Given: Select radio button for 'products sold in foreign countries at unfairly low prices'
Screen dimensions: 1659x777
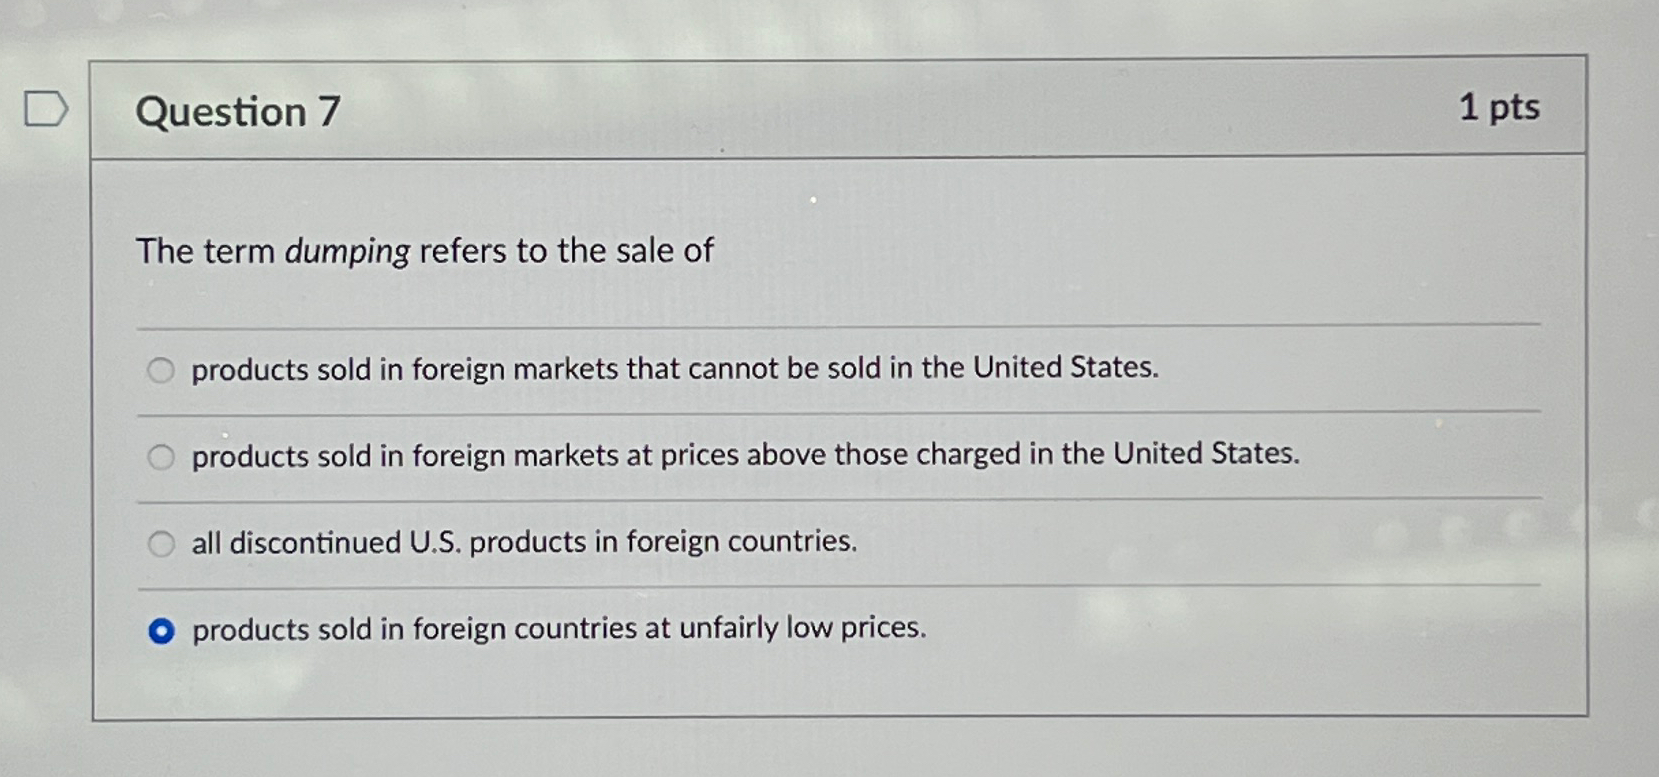Looking at the screenshot, I should coord(161,630).
